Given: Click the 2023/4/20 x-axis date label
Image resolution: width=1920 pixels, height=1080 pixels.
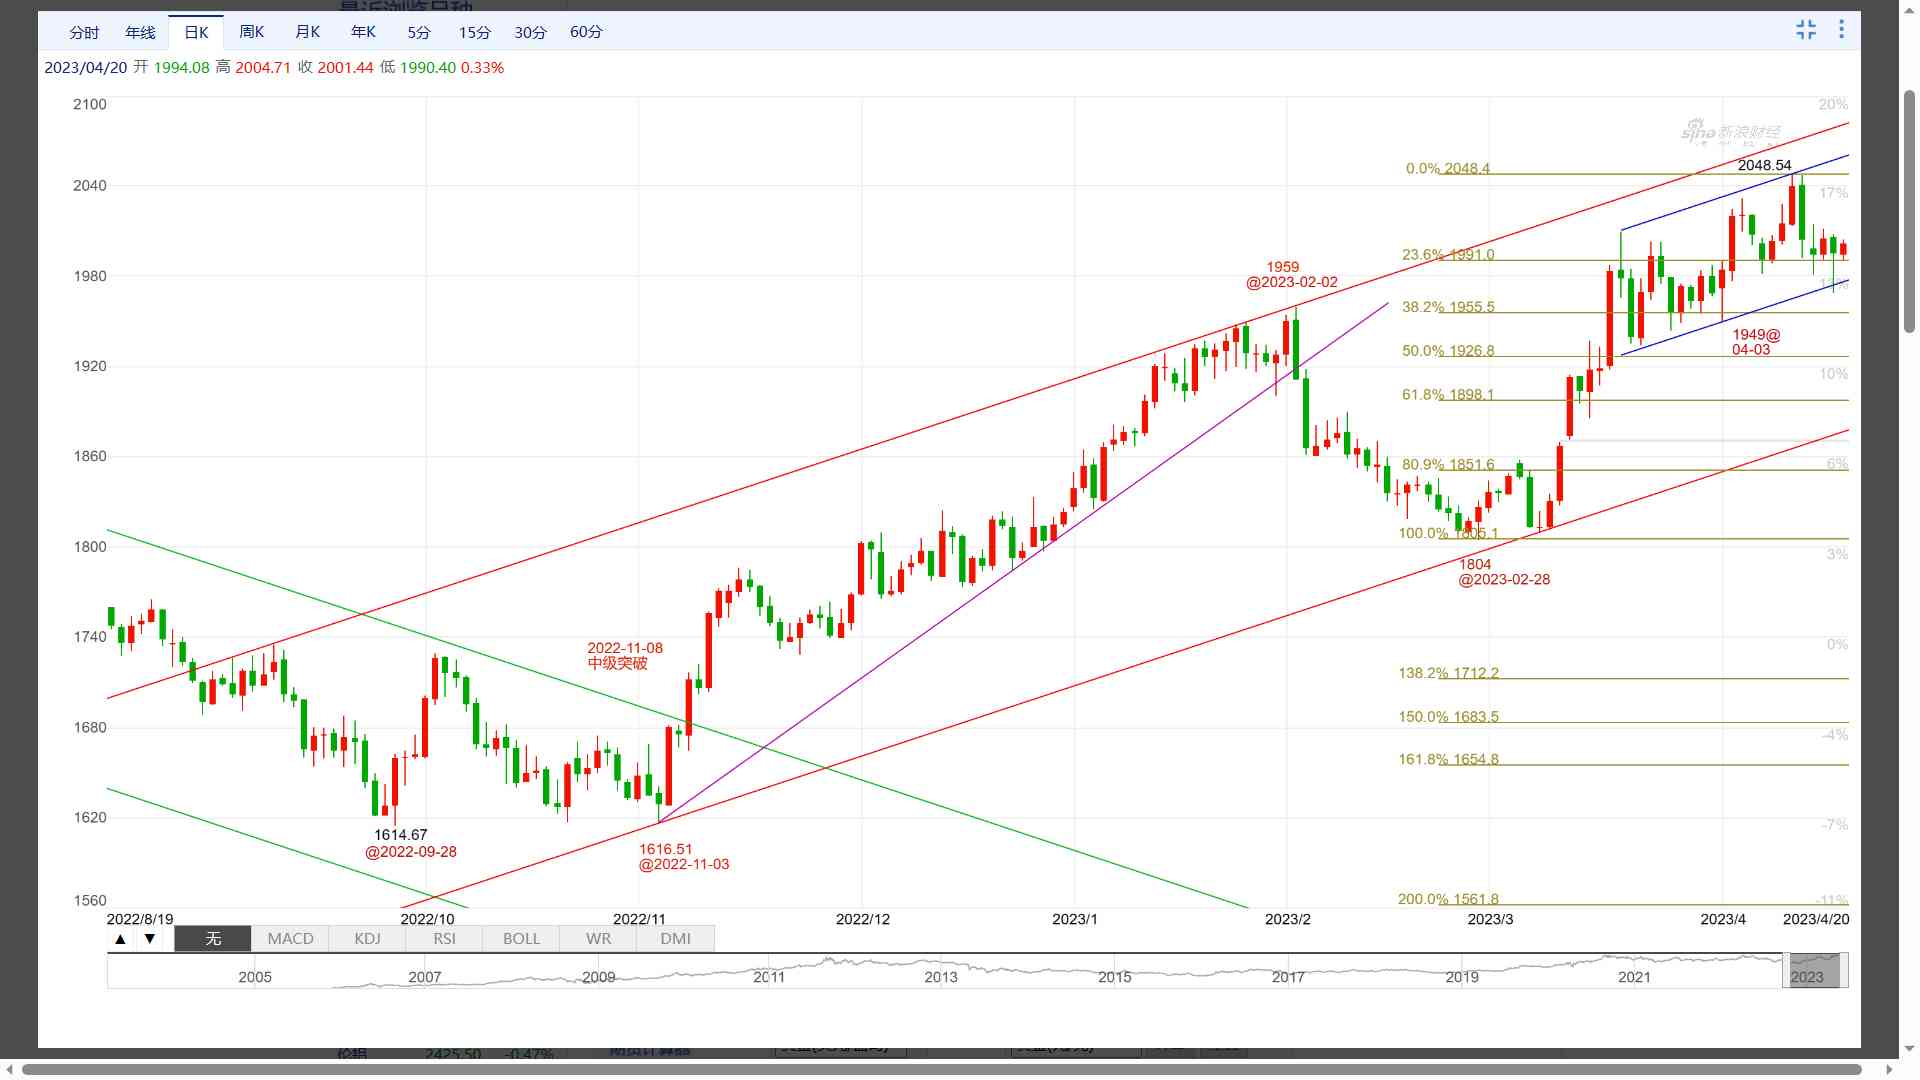Looking at the screenshot, I should 1816,919.
